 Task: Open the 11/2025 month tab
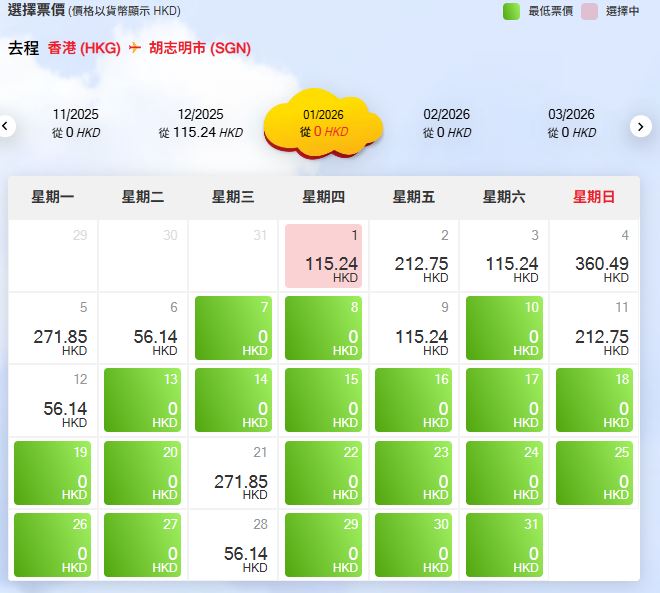76,123
